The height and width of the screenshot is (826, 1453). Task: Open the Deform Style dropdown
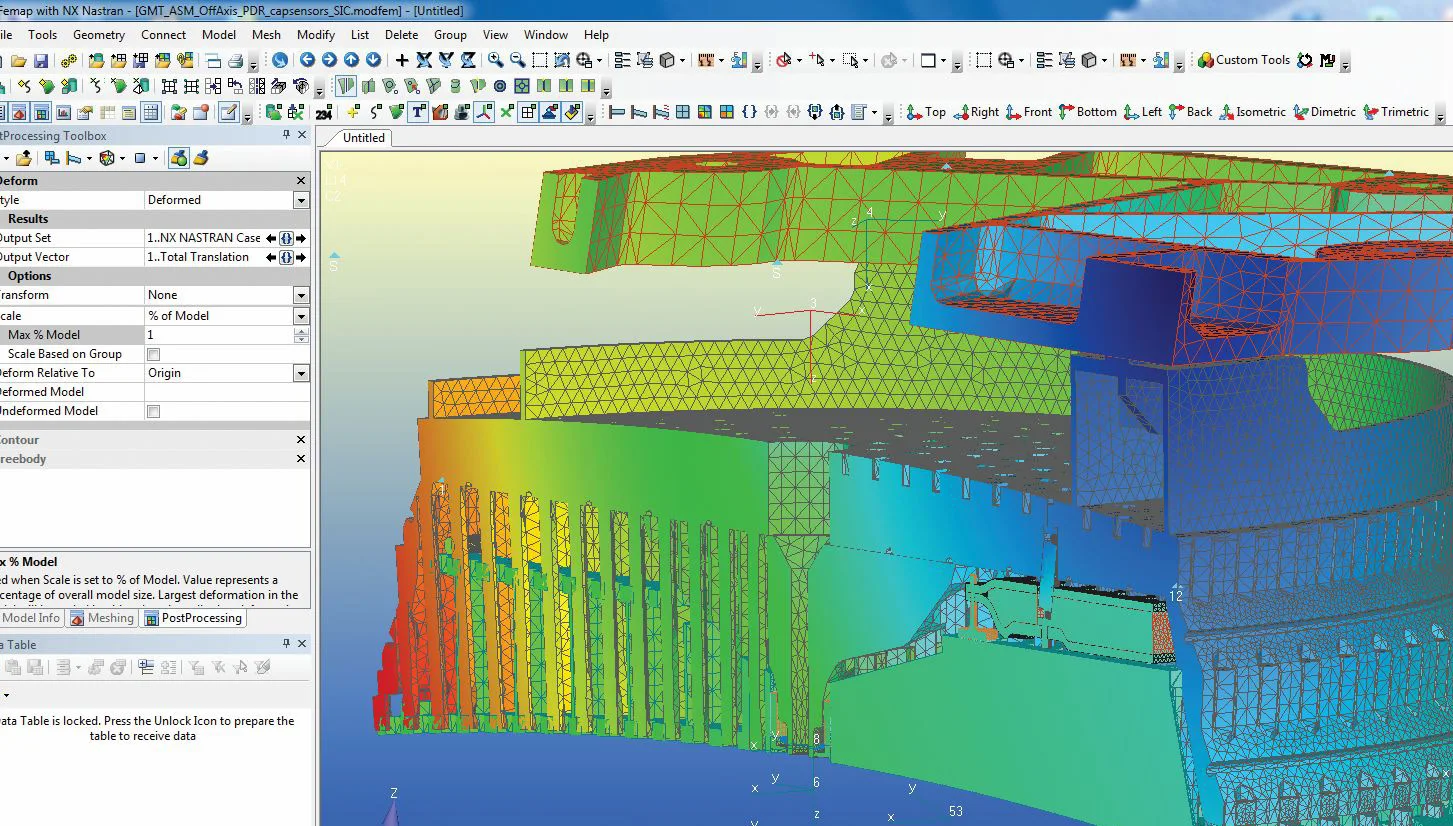301,200
